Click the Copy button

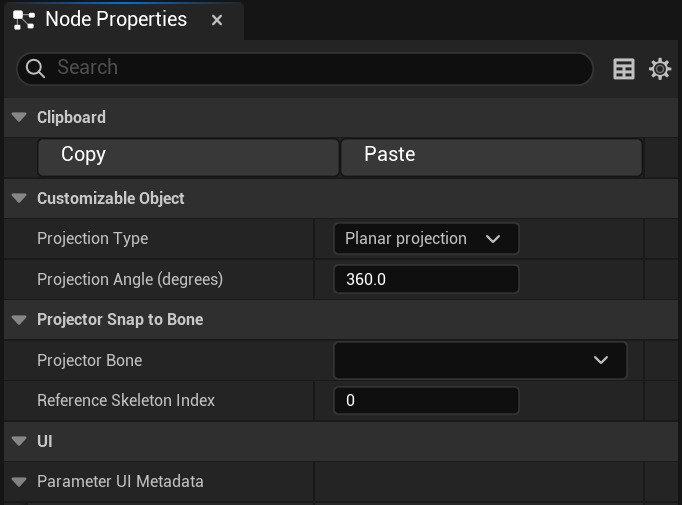[x=188, y=157]
